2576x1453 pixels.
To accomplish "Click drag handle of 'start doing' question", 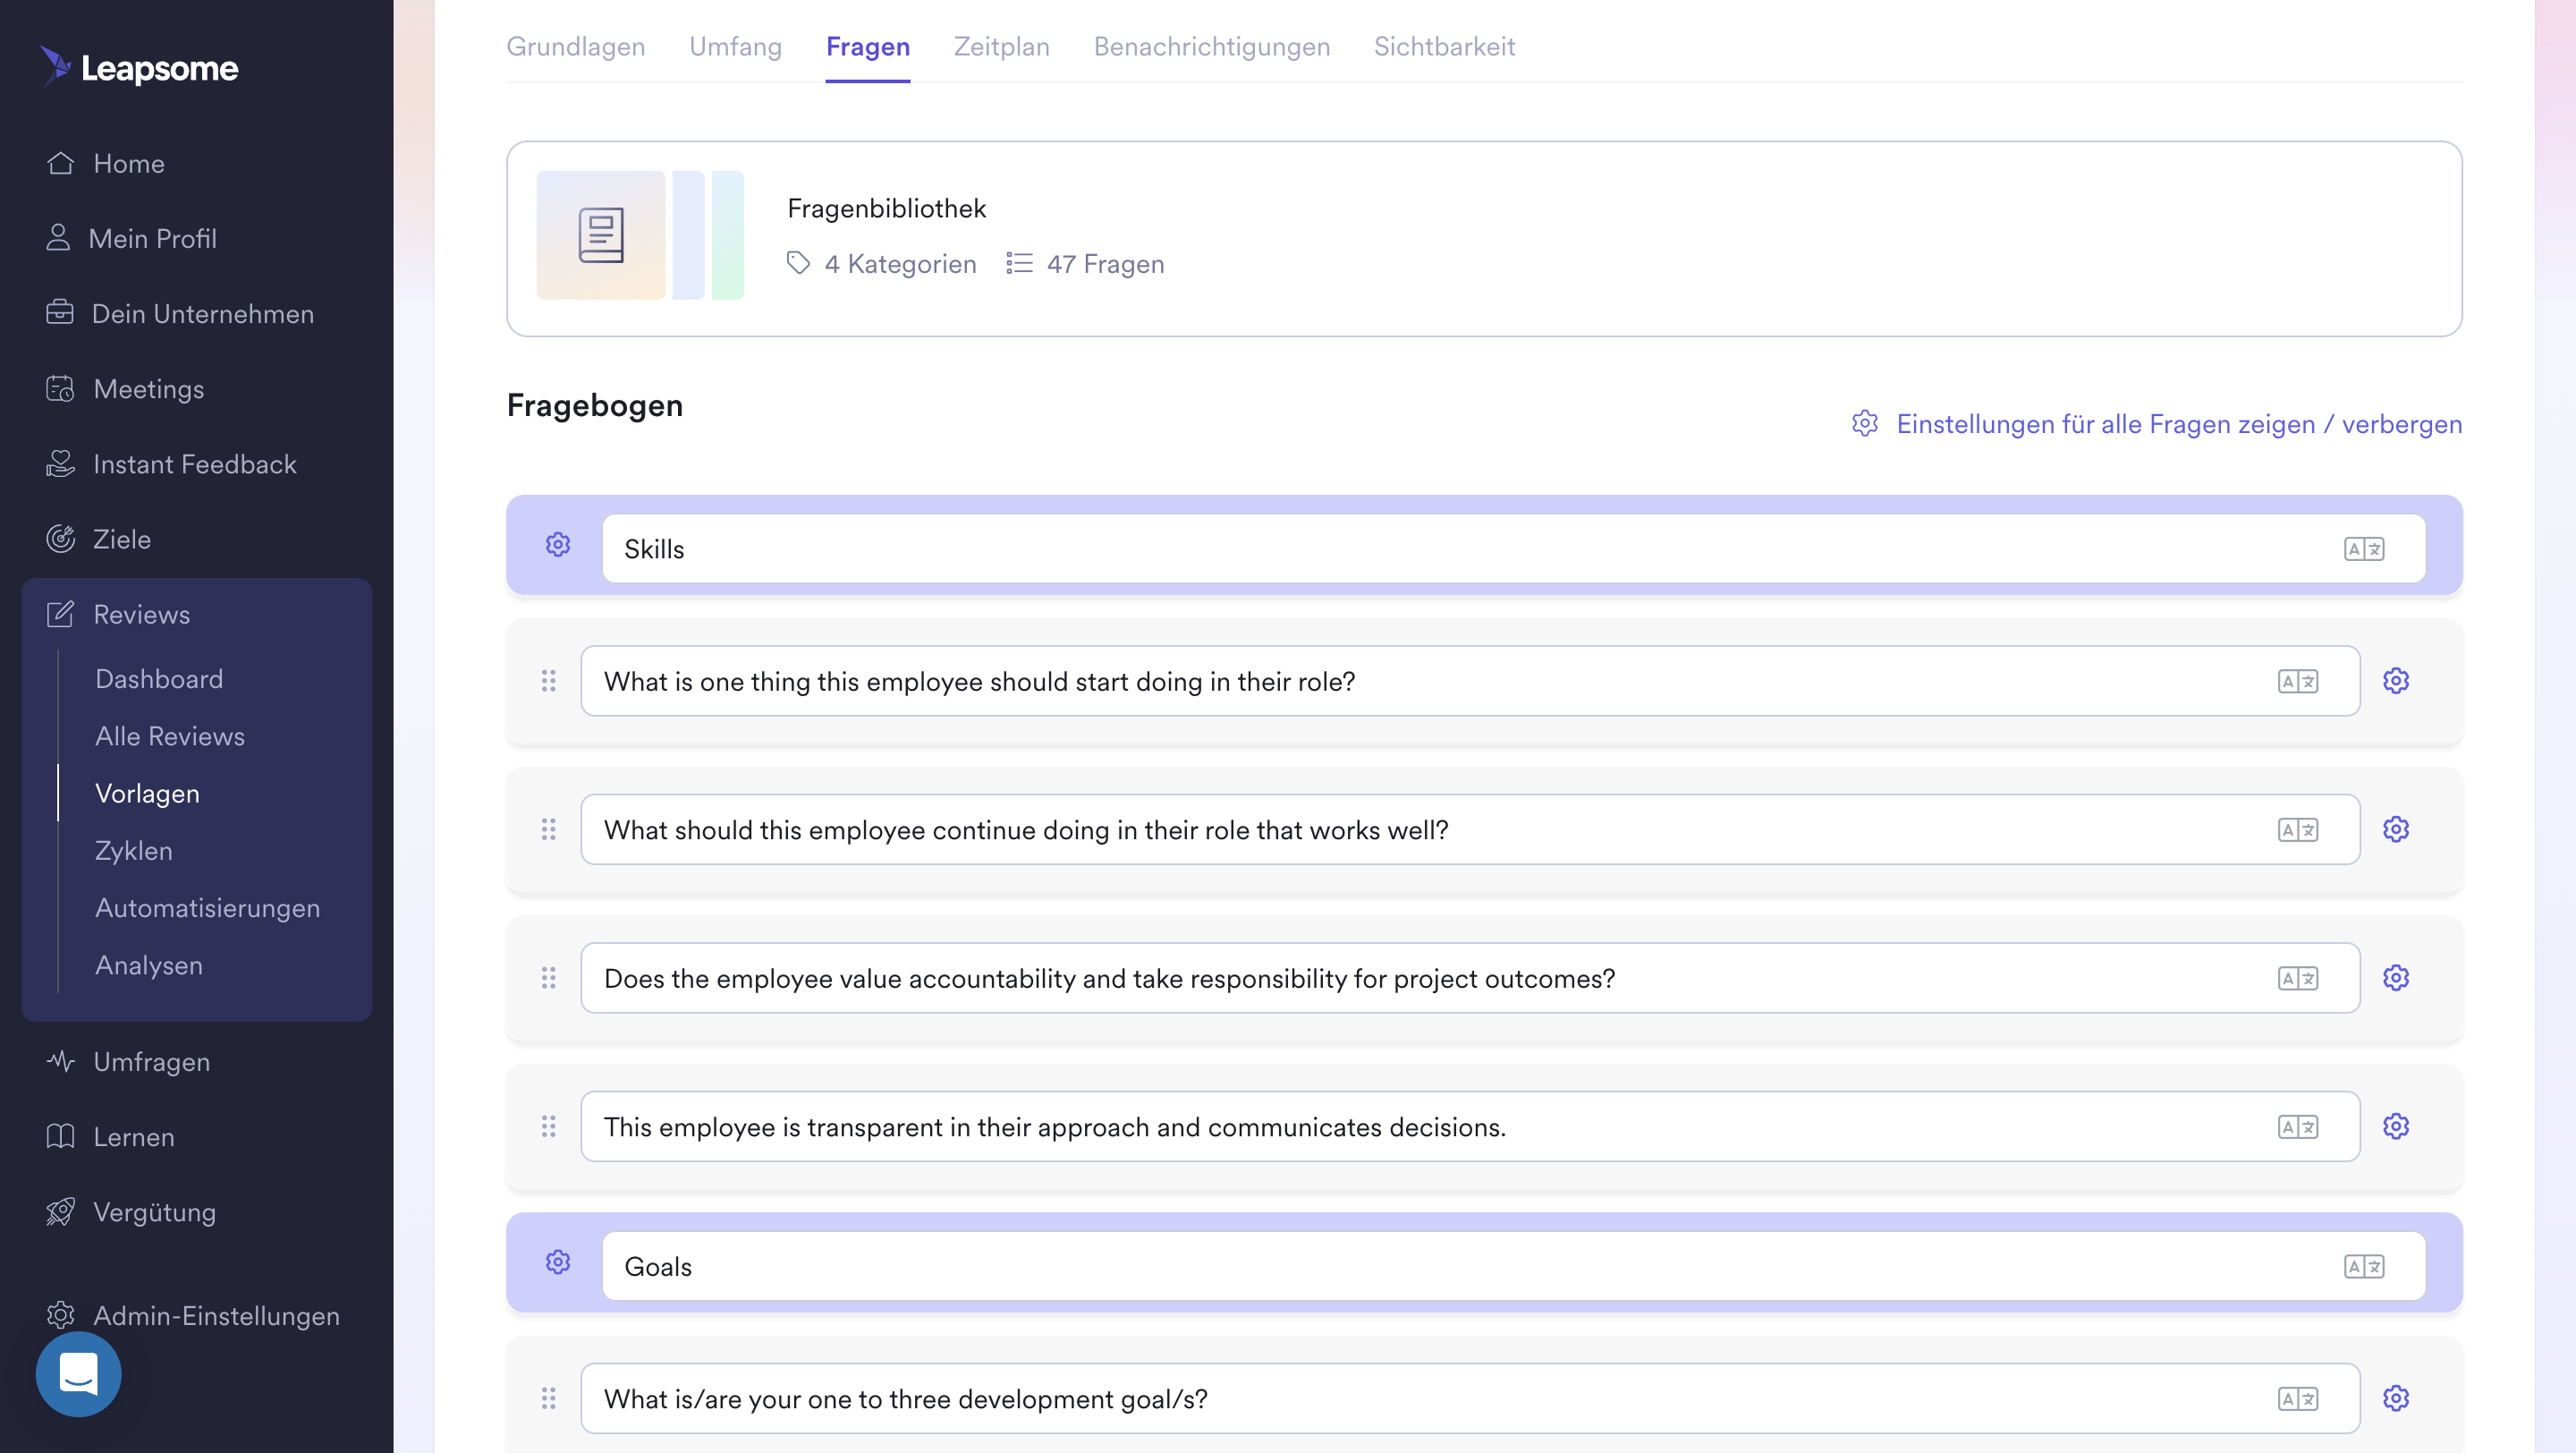I will point(548,681).
